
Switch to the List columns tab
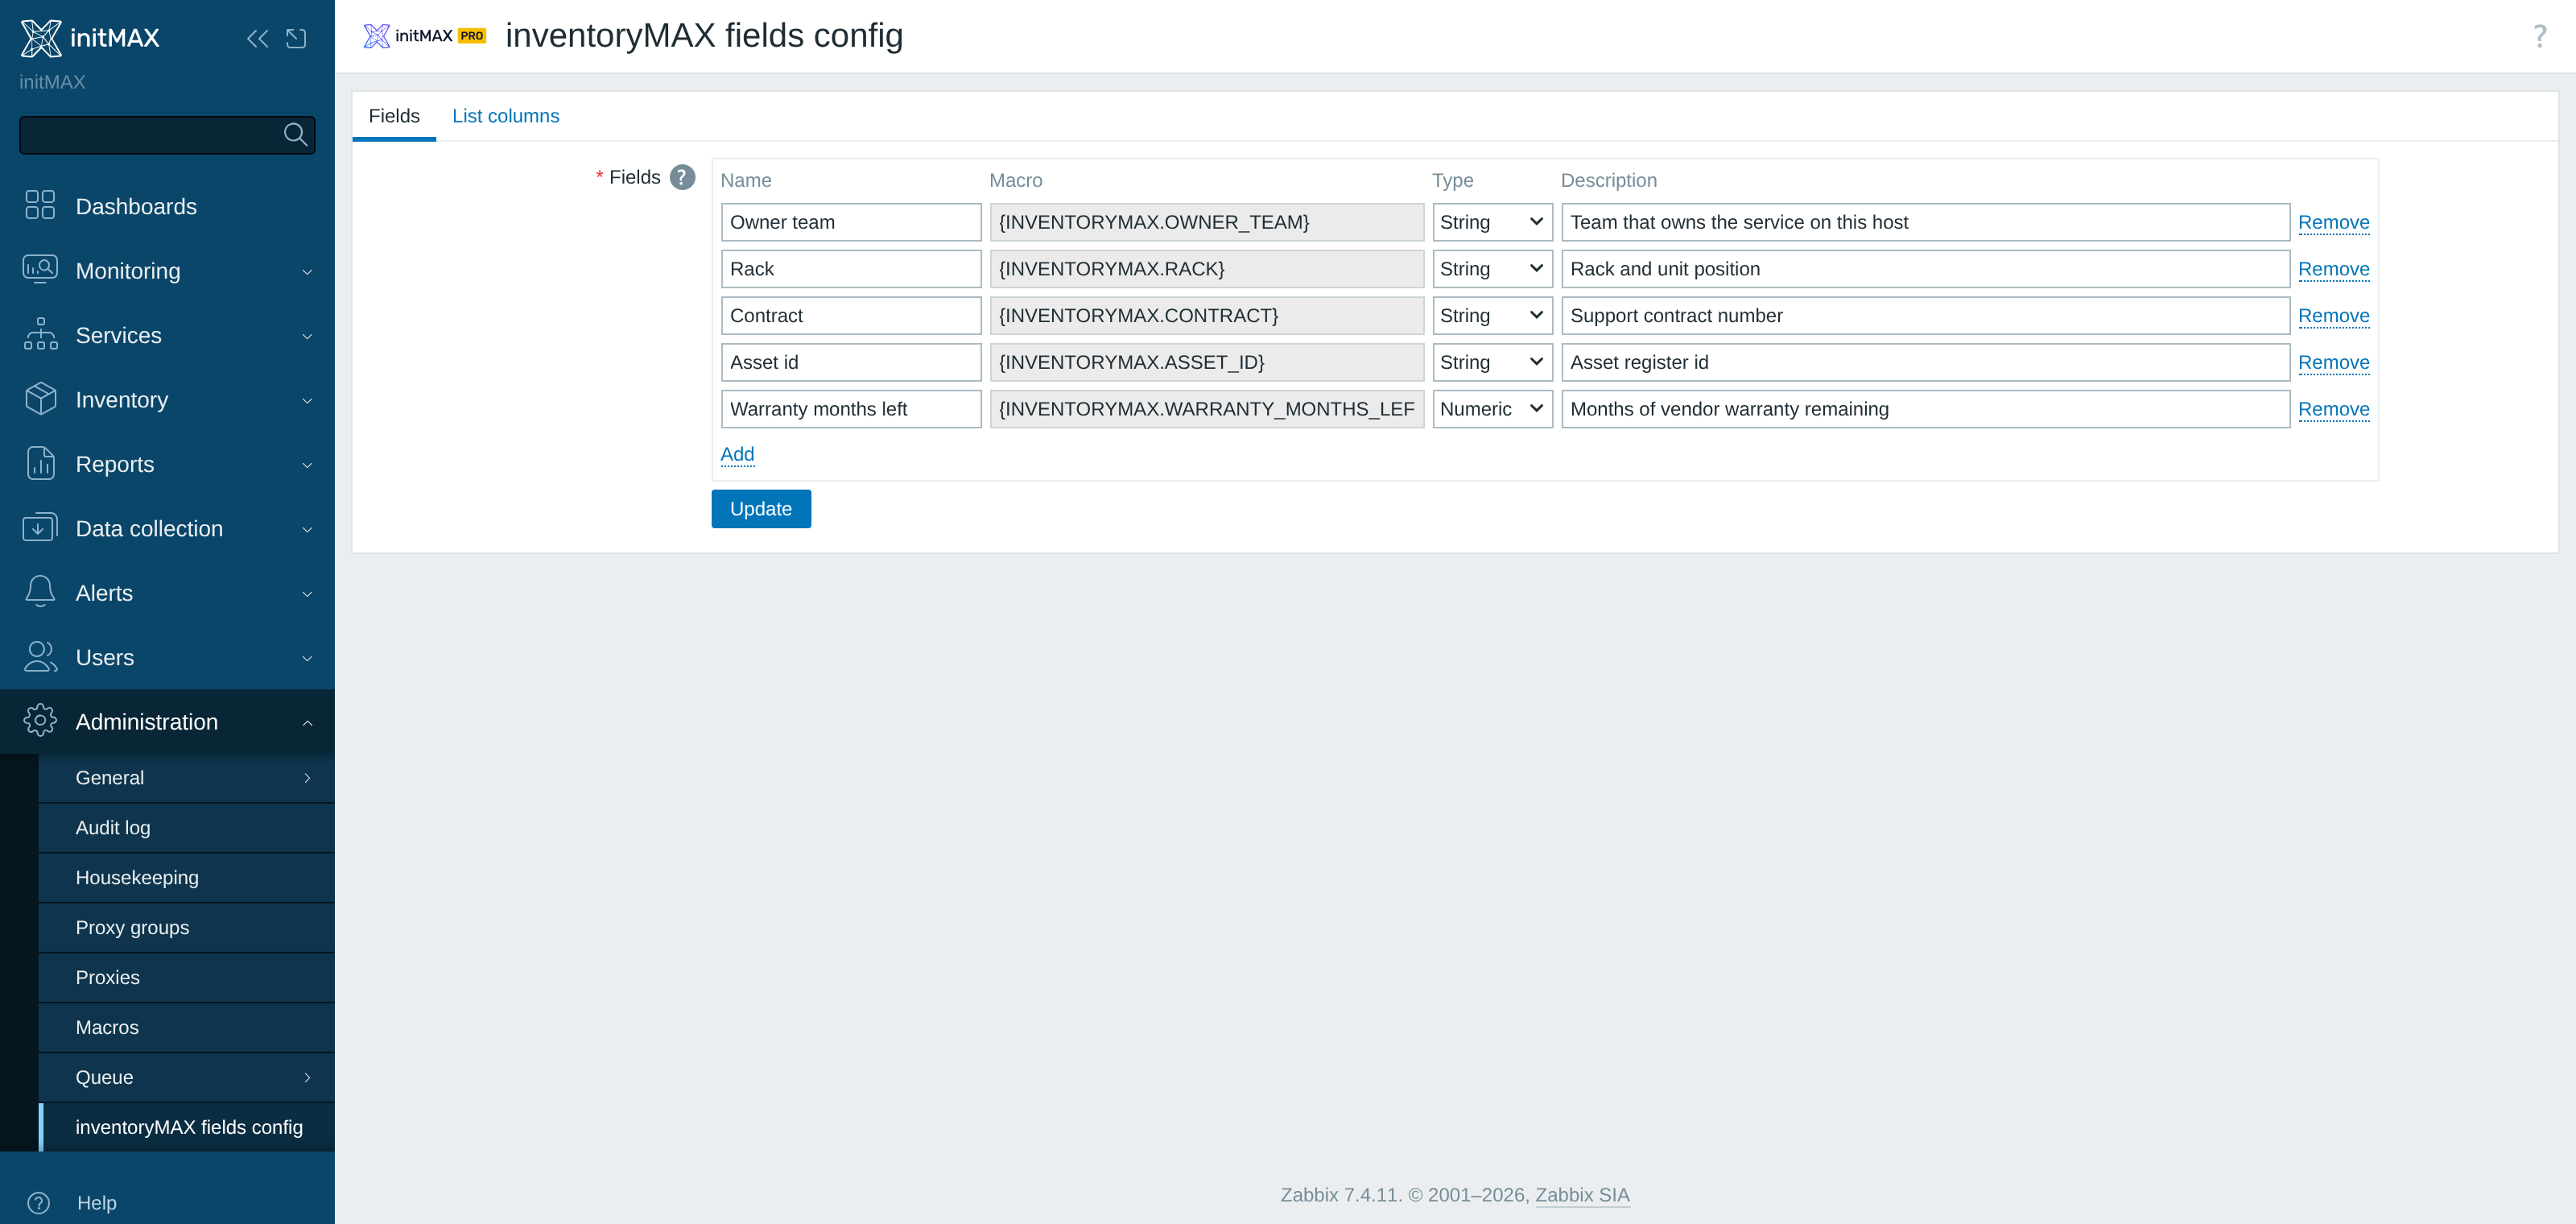pos(505,116)
